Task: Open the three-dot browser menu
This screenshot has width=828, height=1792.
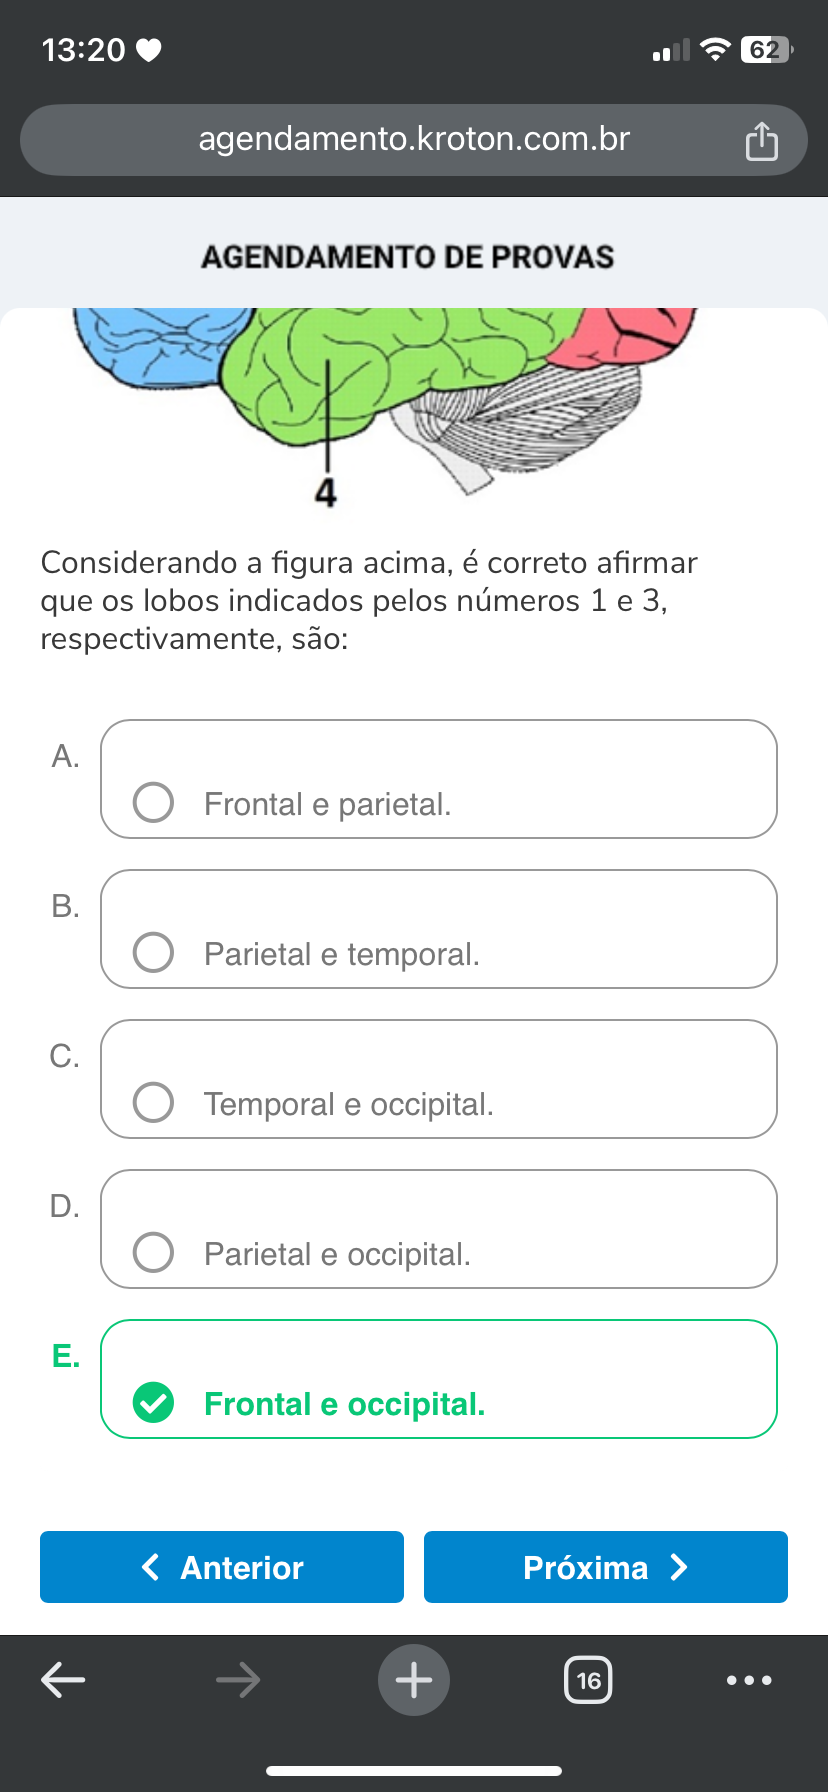Action: 749,1680
